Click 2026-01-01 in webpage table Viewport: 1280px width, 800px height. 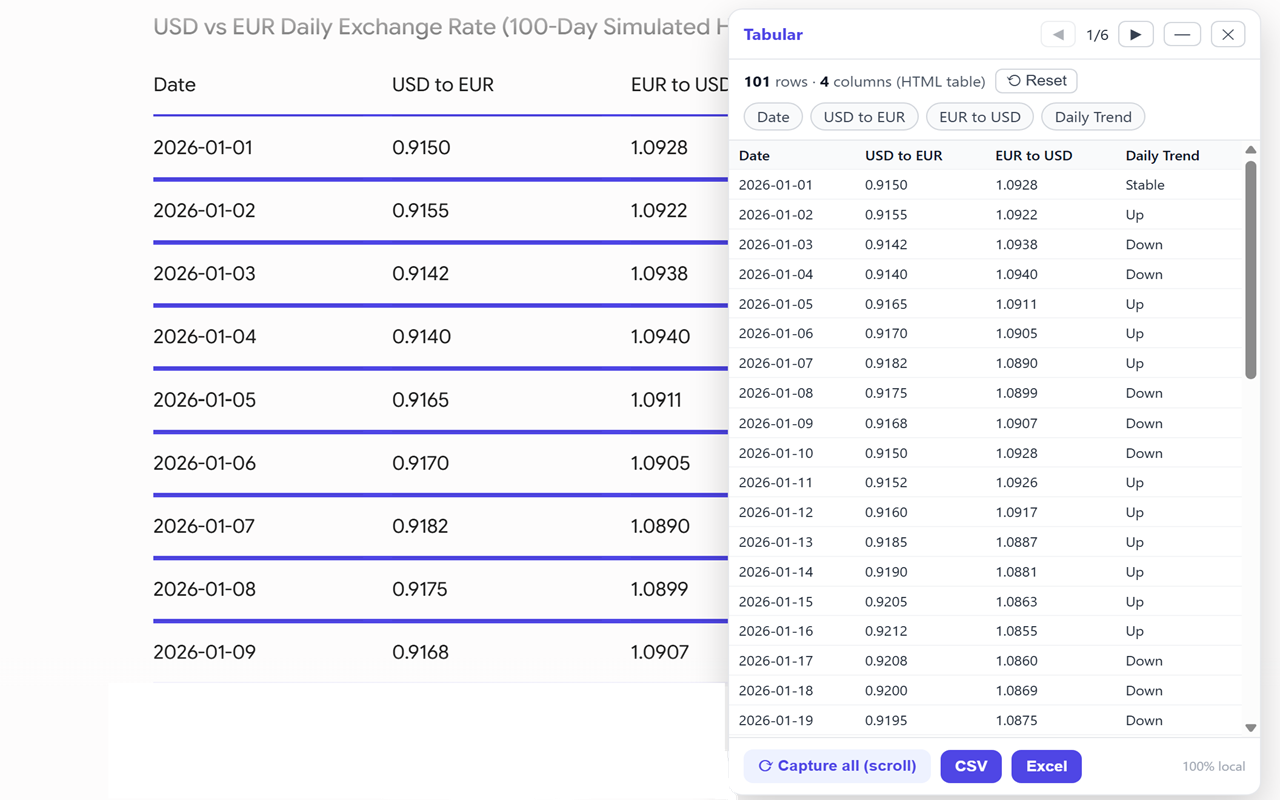[203, 148]
